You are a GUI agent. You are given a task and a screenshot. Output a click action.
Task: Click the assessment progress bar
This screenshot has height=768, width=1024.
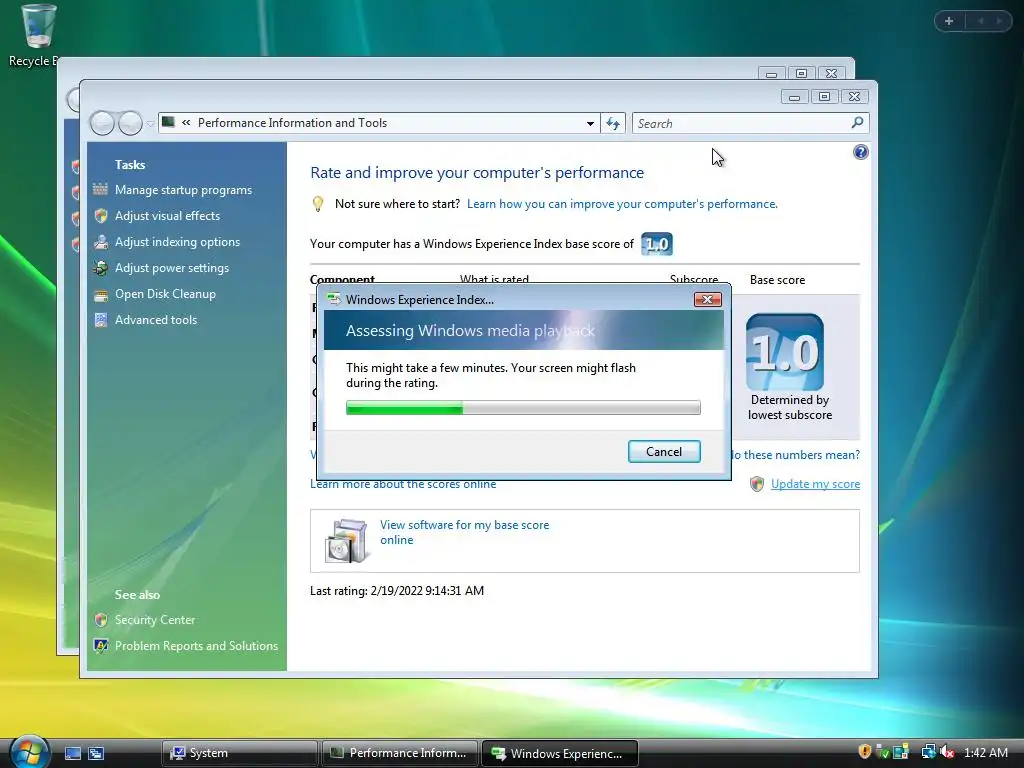tap(523, 408)
